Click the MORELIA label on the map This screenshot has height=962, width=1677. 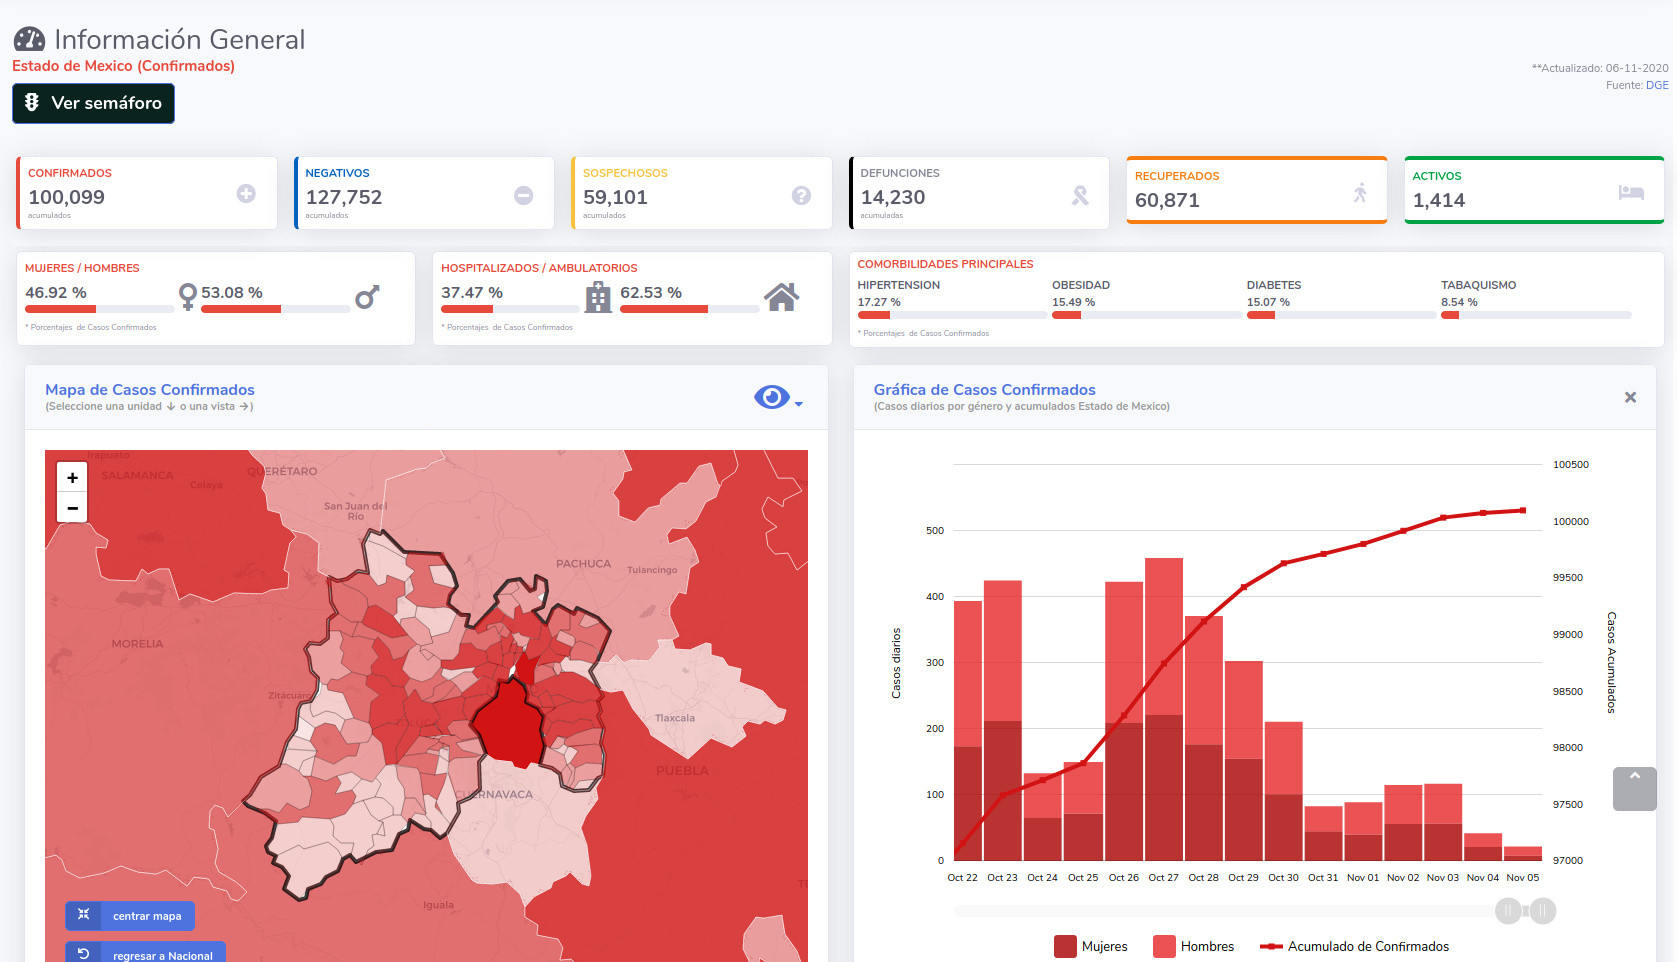(137, 644)
